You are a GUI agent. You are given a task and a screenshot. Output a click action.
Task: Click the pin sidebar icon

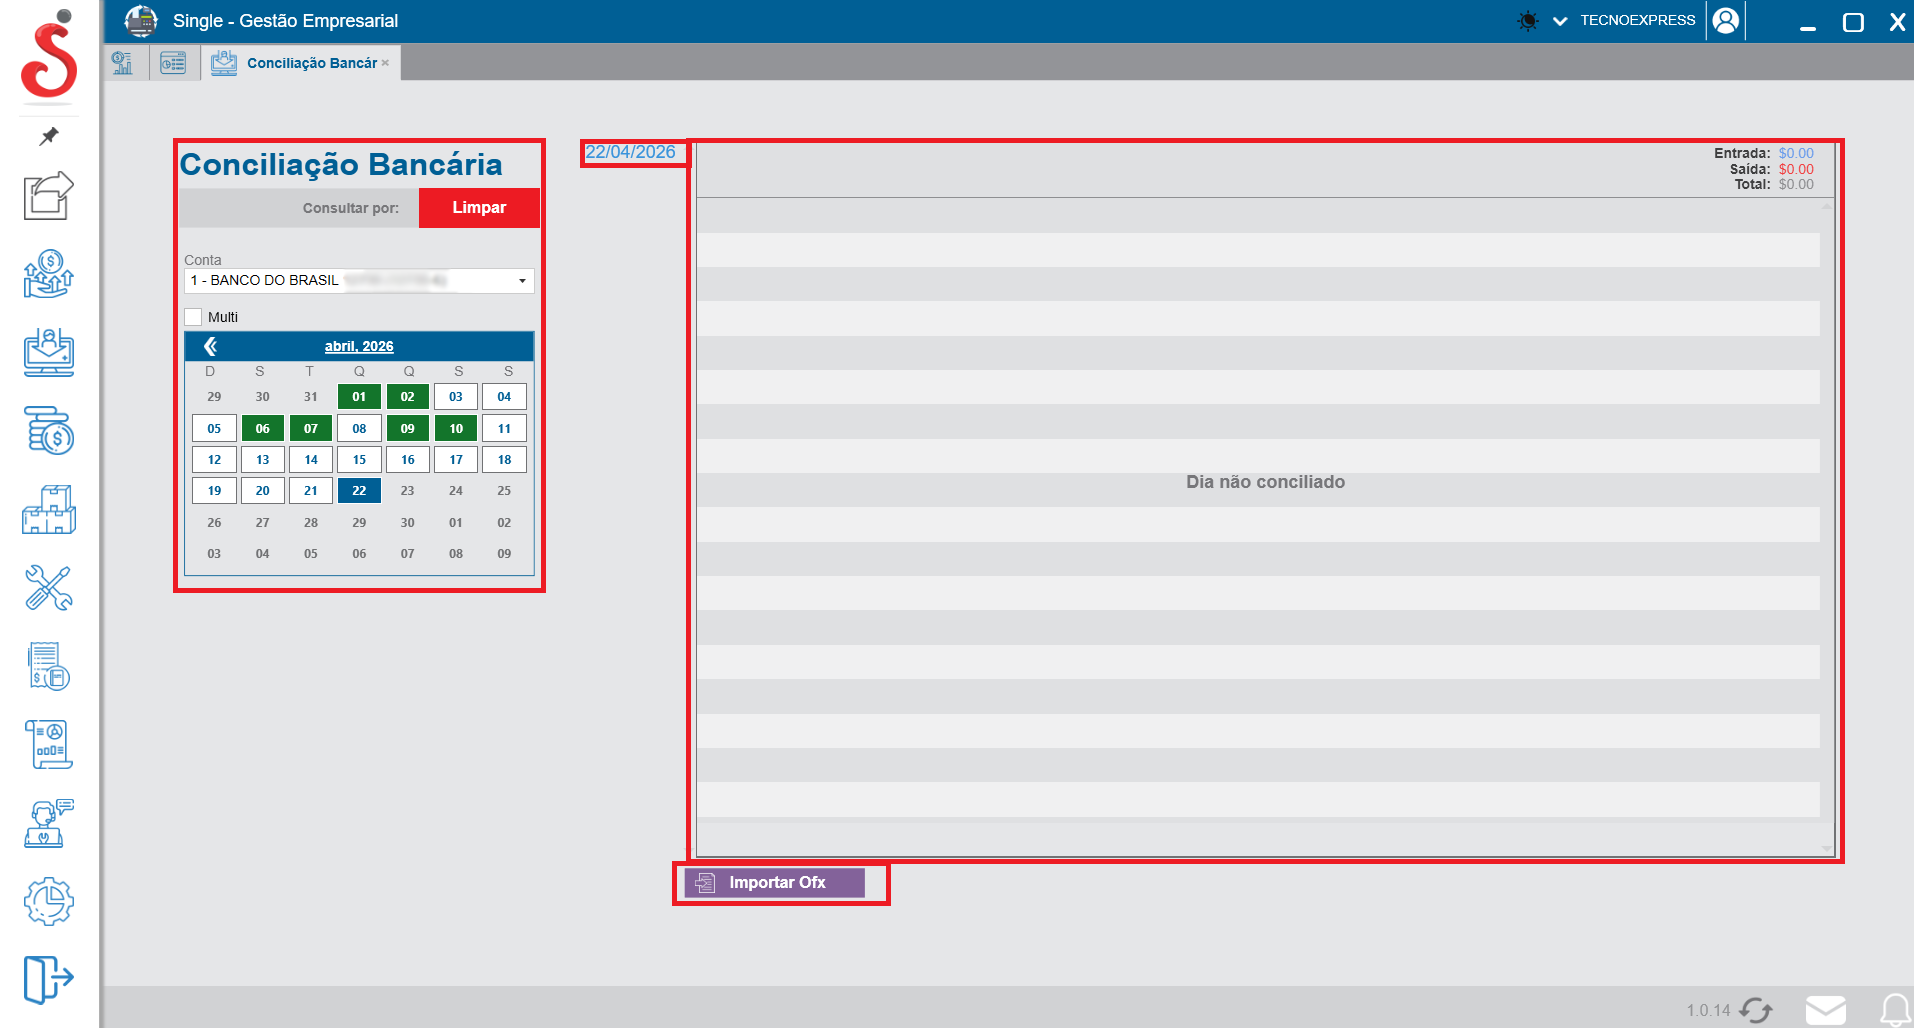tap(48, 136)
